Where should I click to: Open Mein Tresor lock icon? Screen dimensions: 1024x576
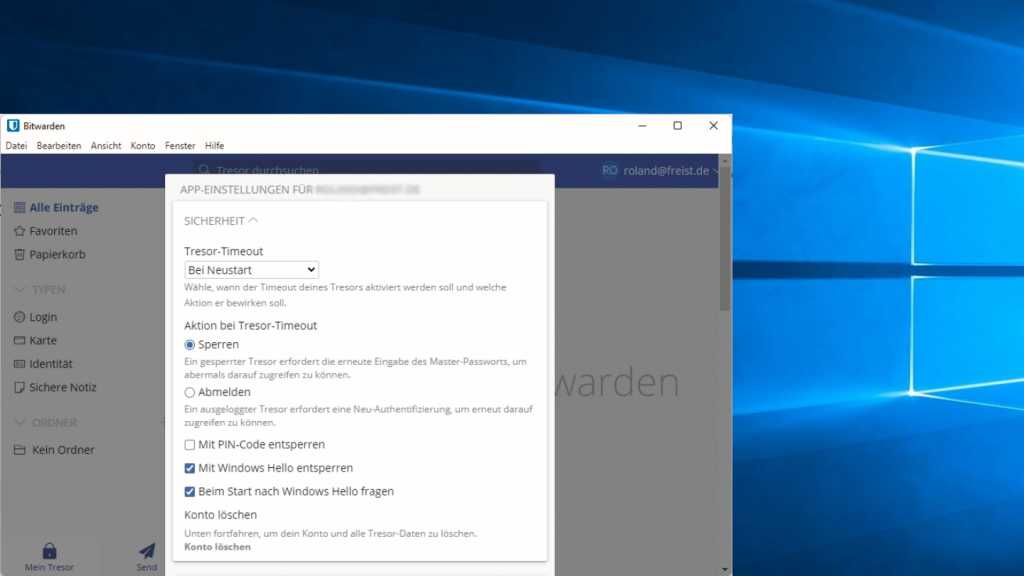click(50, 551)
